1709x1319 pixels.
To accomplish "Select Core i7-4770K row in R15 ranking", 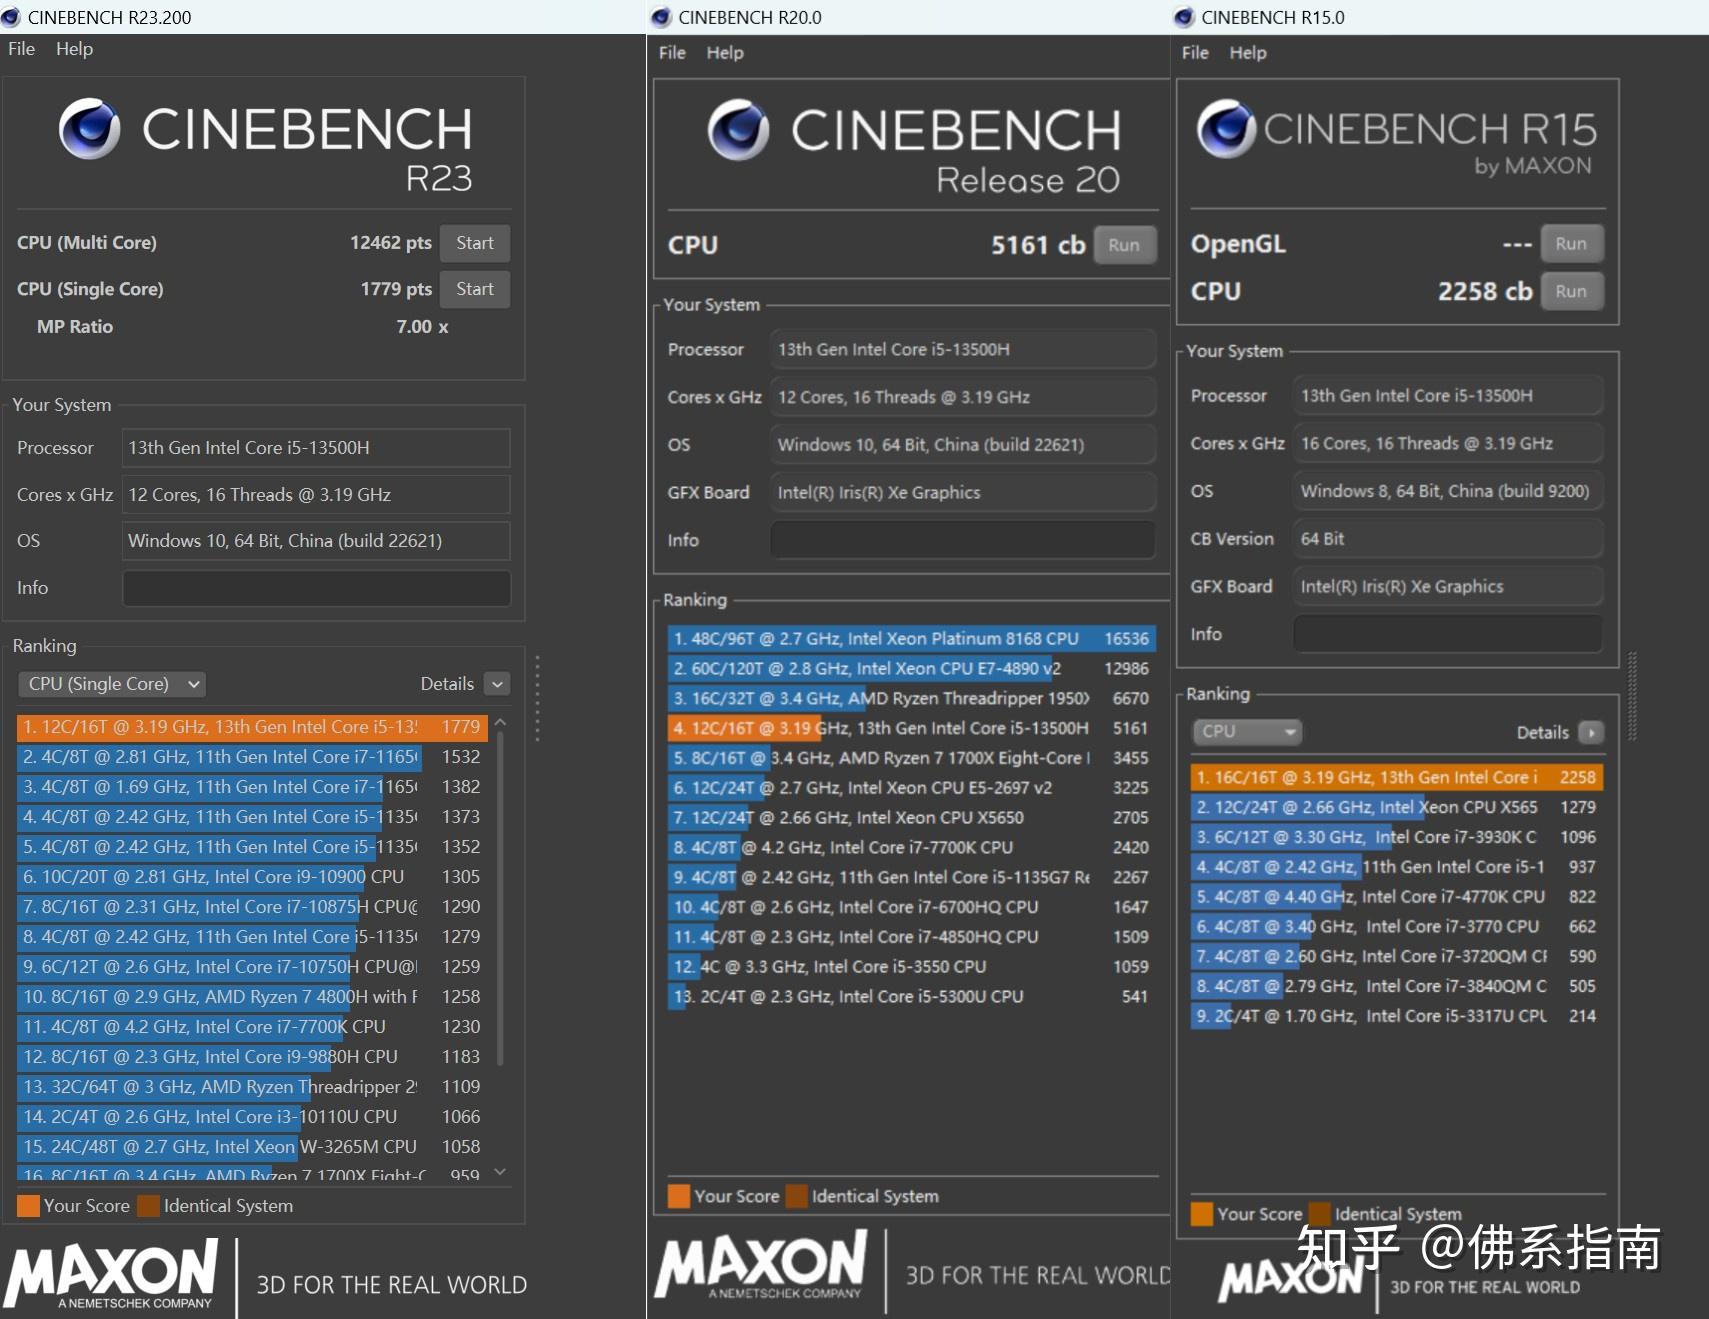I will tap(1397, 897).
